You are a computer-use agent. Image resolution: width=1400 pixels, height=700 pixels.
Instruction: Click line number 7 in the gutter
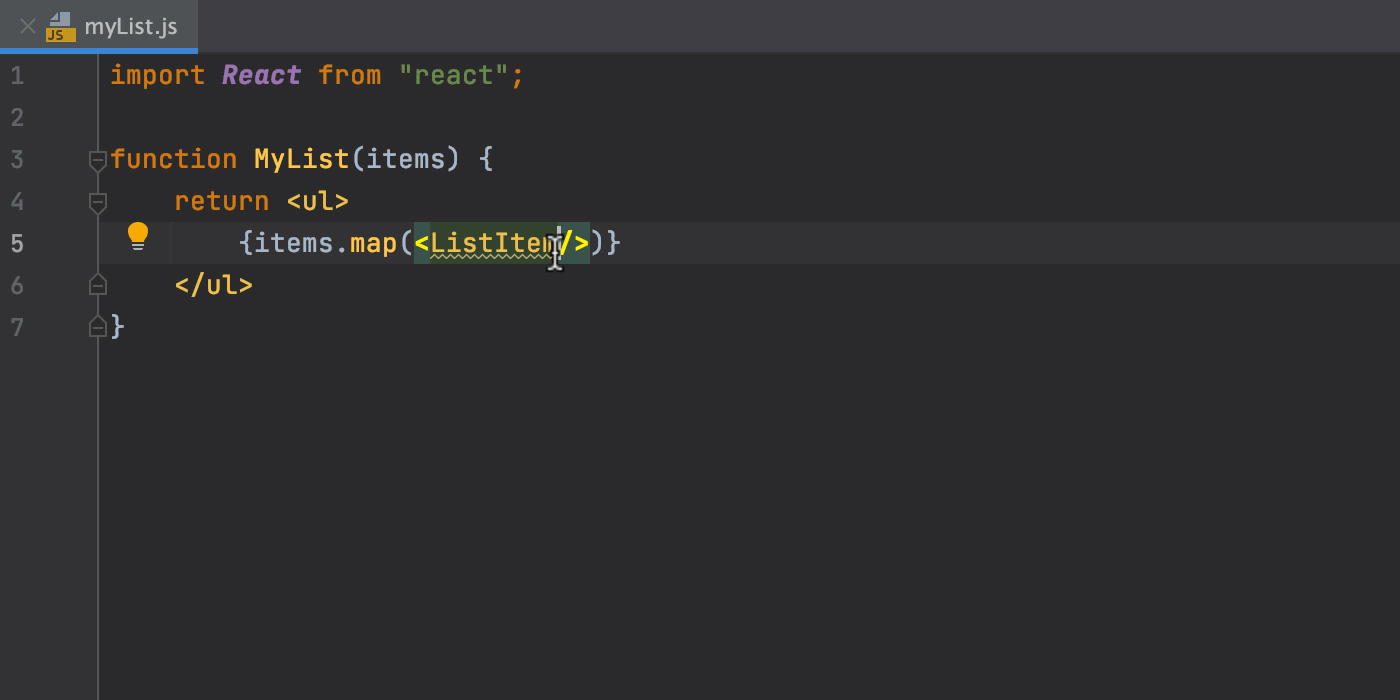pos(16,328)
